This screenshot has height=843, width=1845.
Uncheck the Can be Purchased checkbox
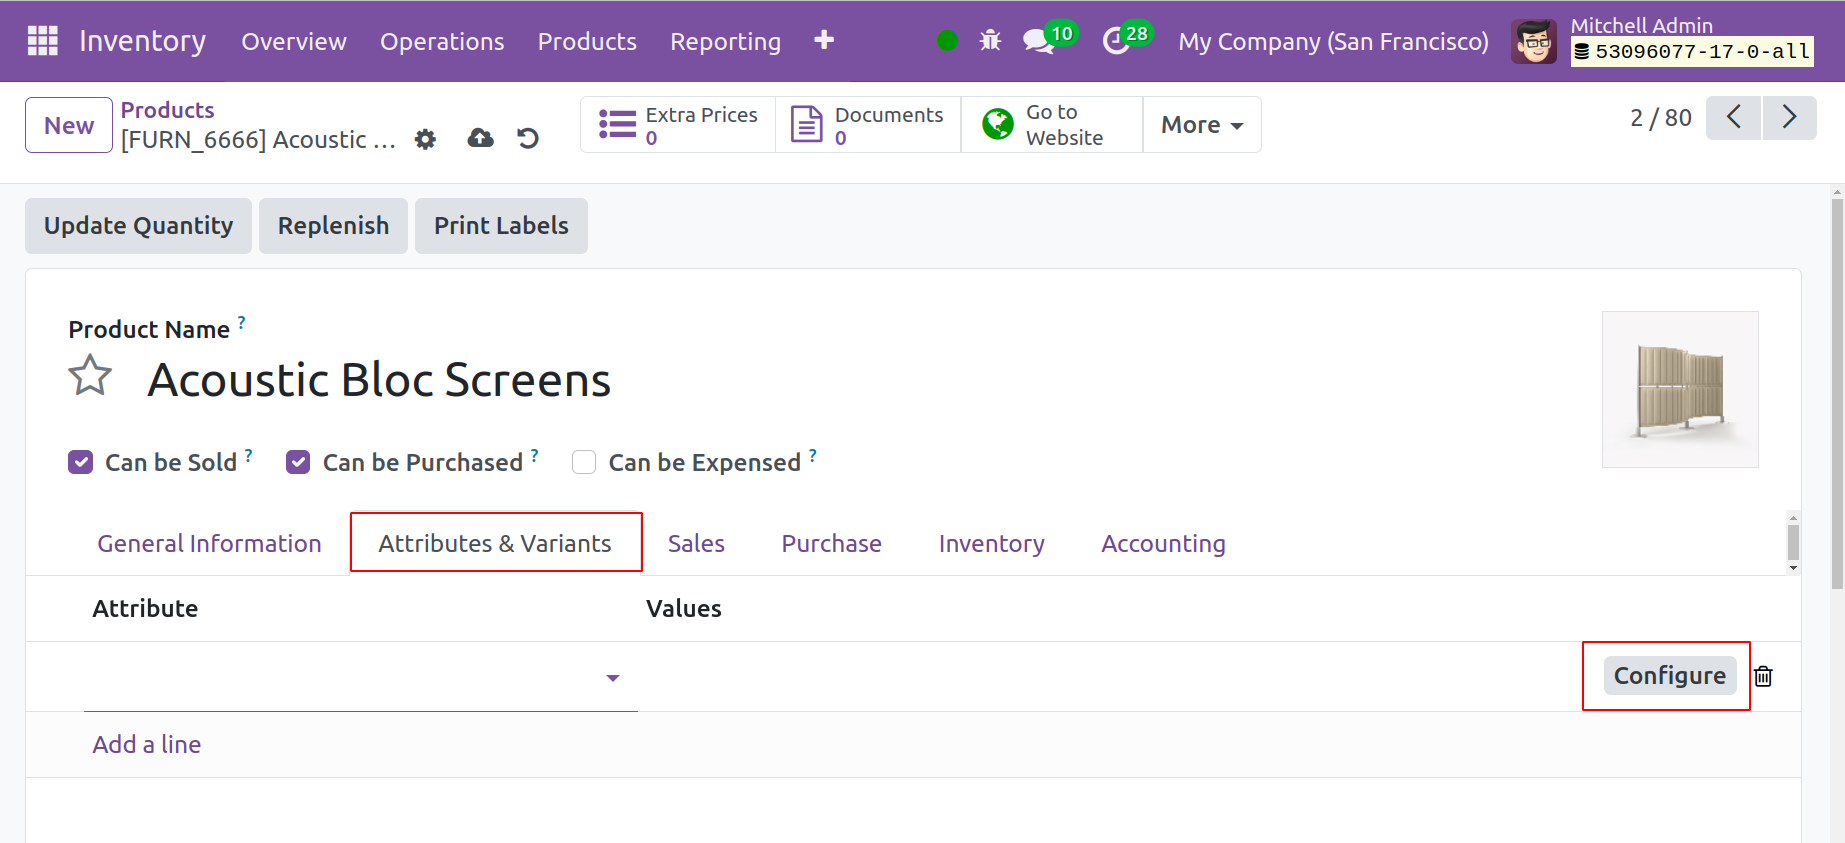click(298, 462)
